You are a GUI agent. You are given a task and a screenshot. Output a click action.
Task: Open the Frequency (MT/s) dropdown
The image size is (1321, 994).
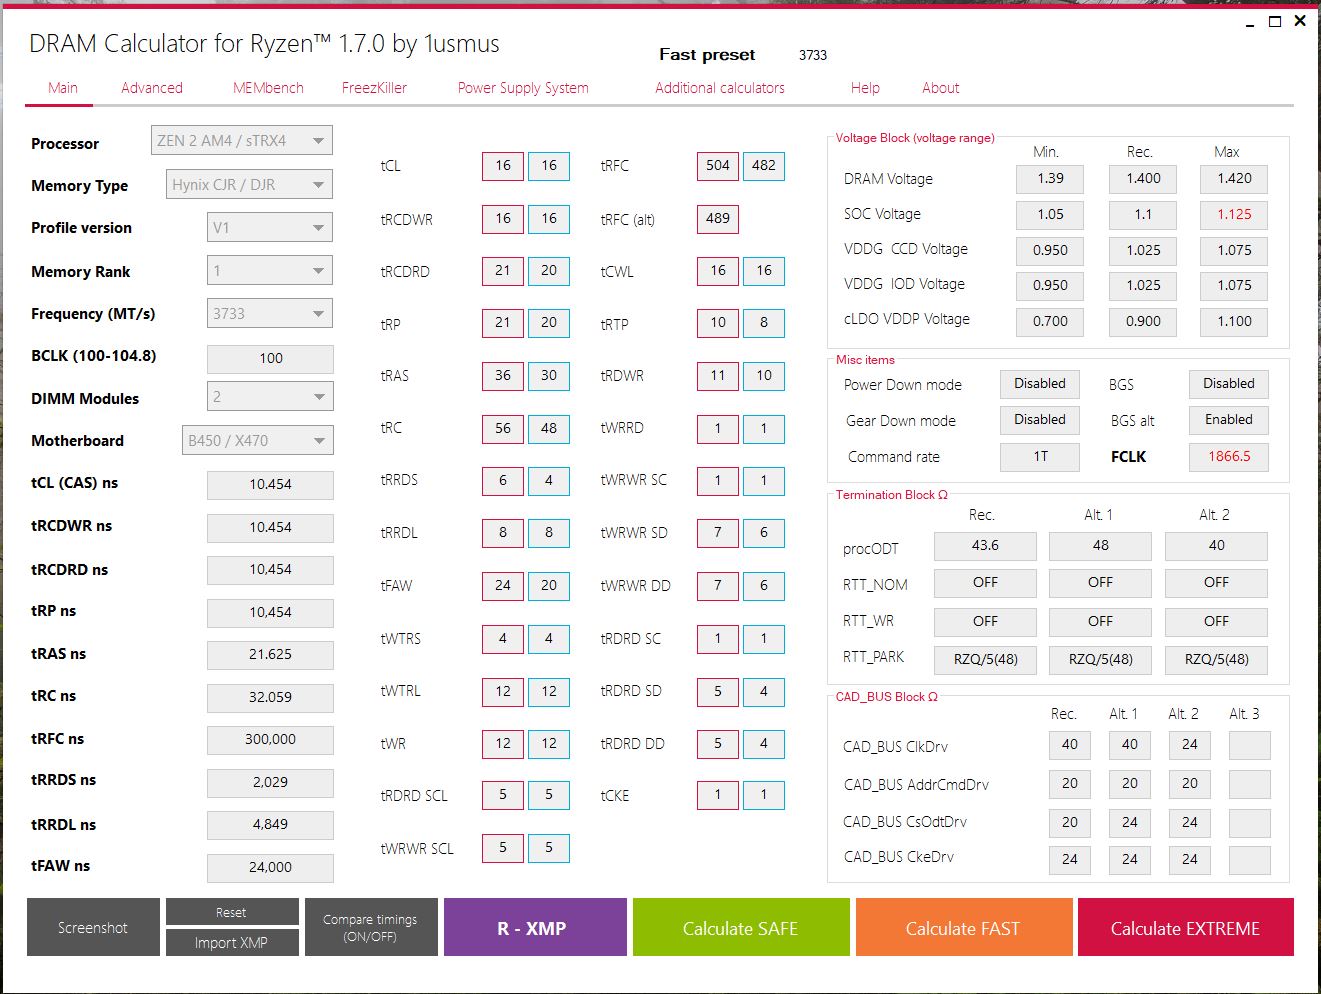270,314
